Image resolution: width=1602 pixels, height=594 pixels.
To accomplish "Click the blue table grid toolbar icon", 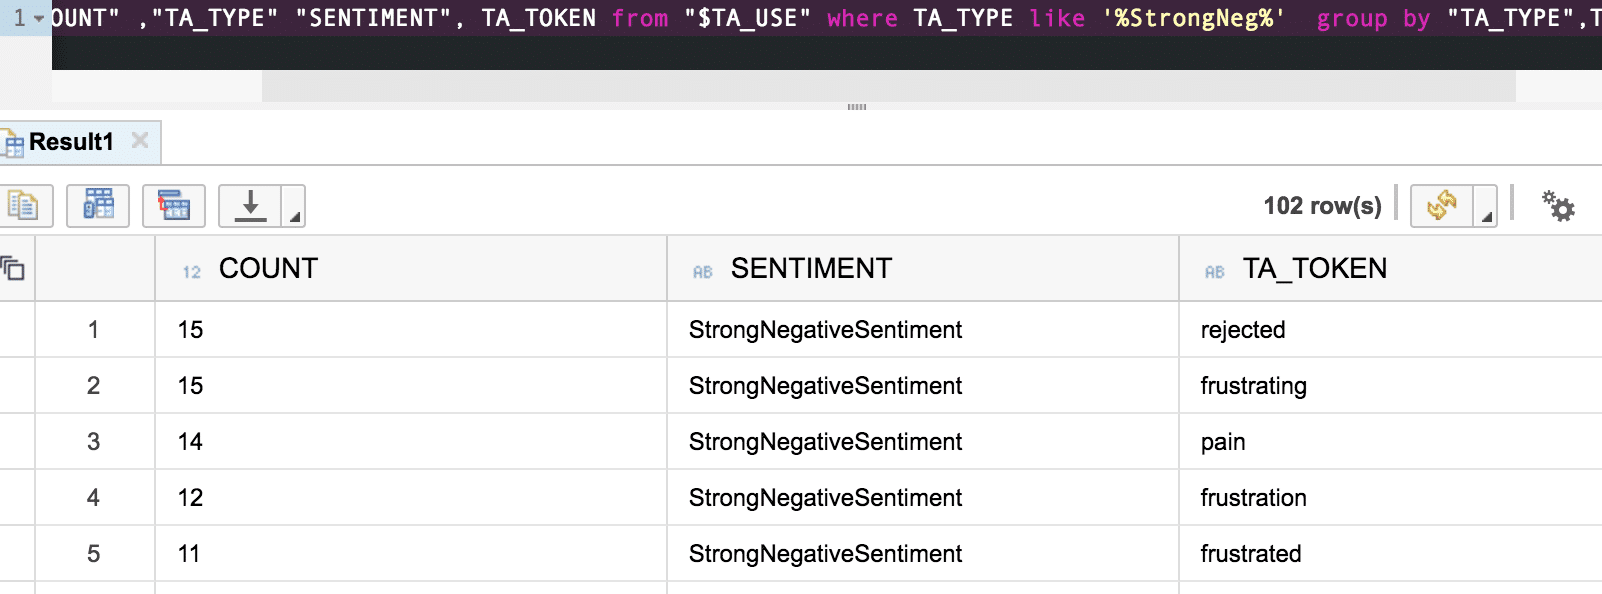I will 98,206.
